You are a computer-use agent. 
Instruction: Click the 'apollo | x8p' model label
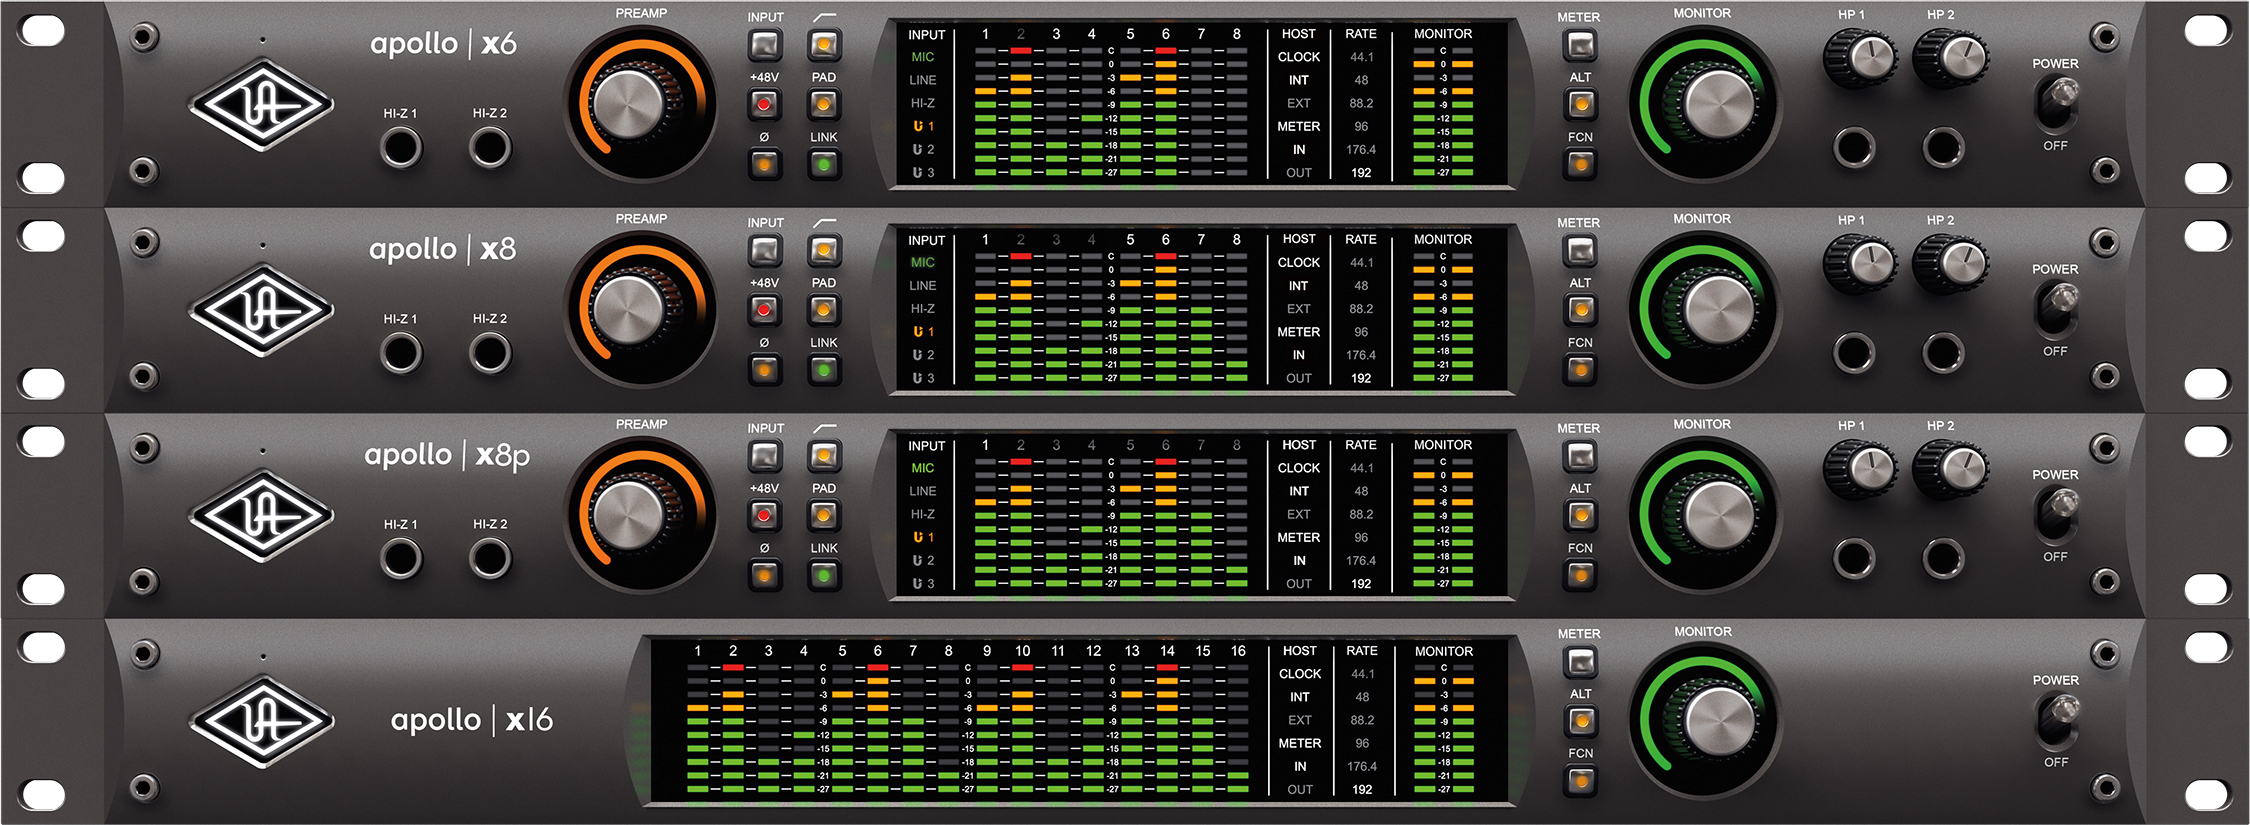pos(447,456)
